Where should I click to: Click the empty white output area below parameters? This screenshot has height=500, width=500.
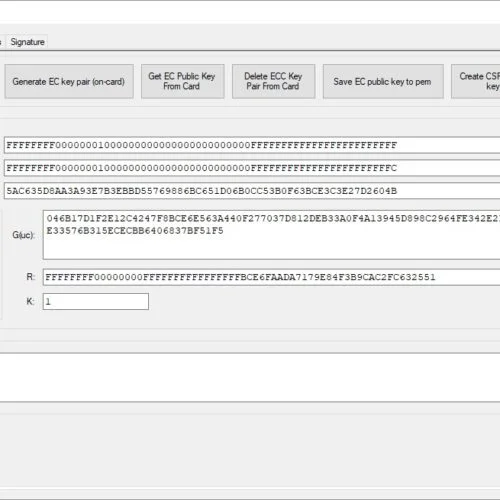tap(250, 377)
